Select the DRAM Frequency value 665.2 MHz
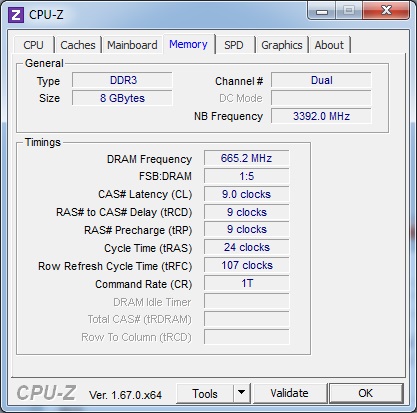Viewport: 417px width, 413px height. 247,158
